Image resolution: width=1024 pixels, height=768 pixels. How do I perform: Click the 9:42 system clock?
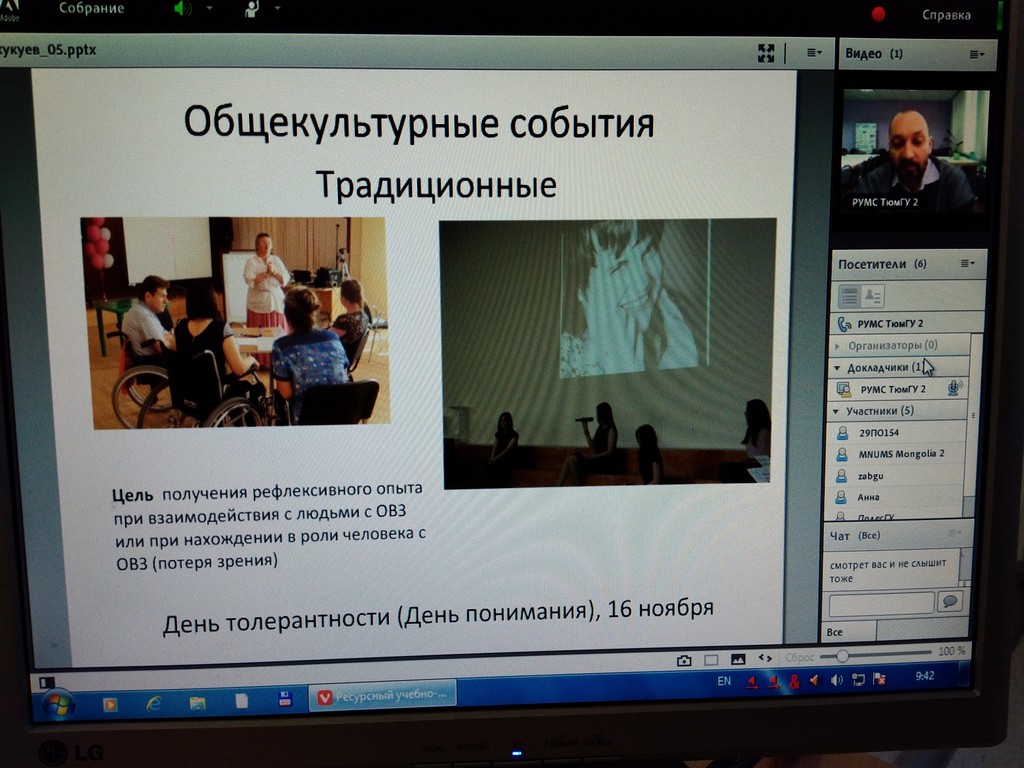coord(924,676)
